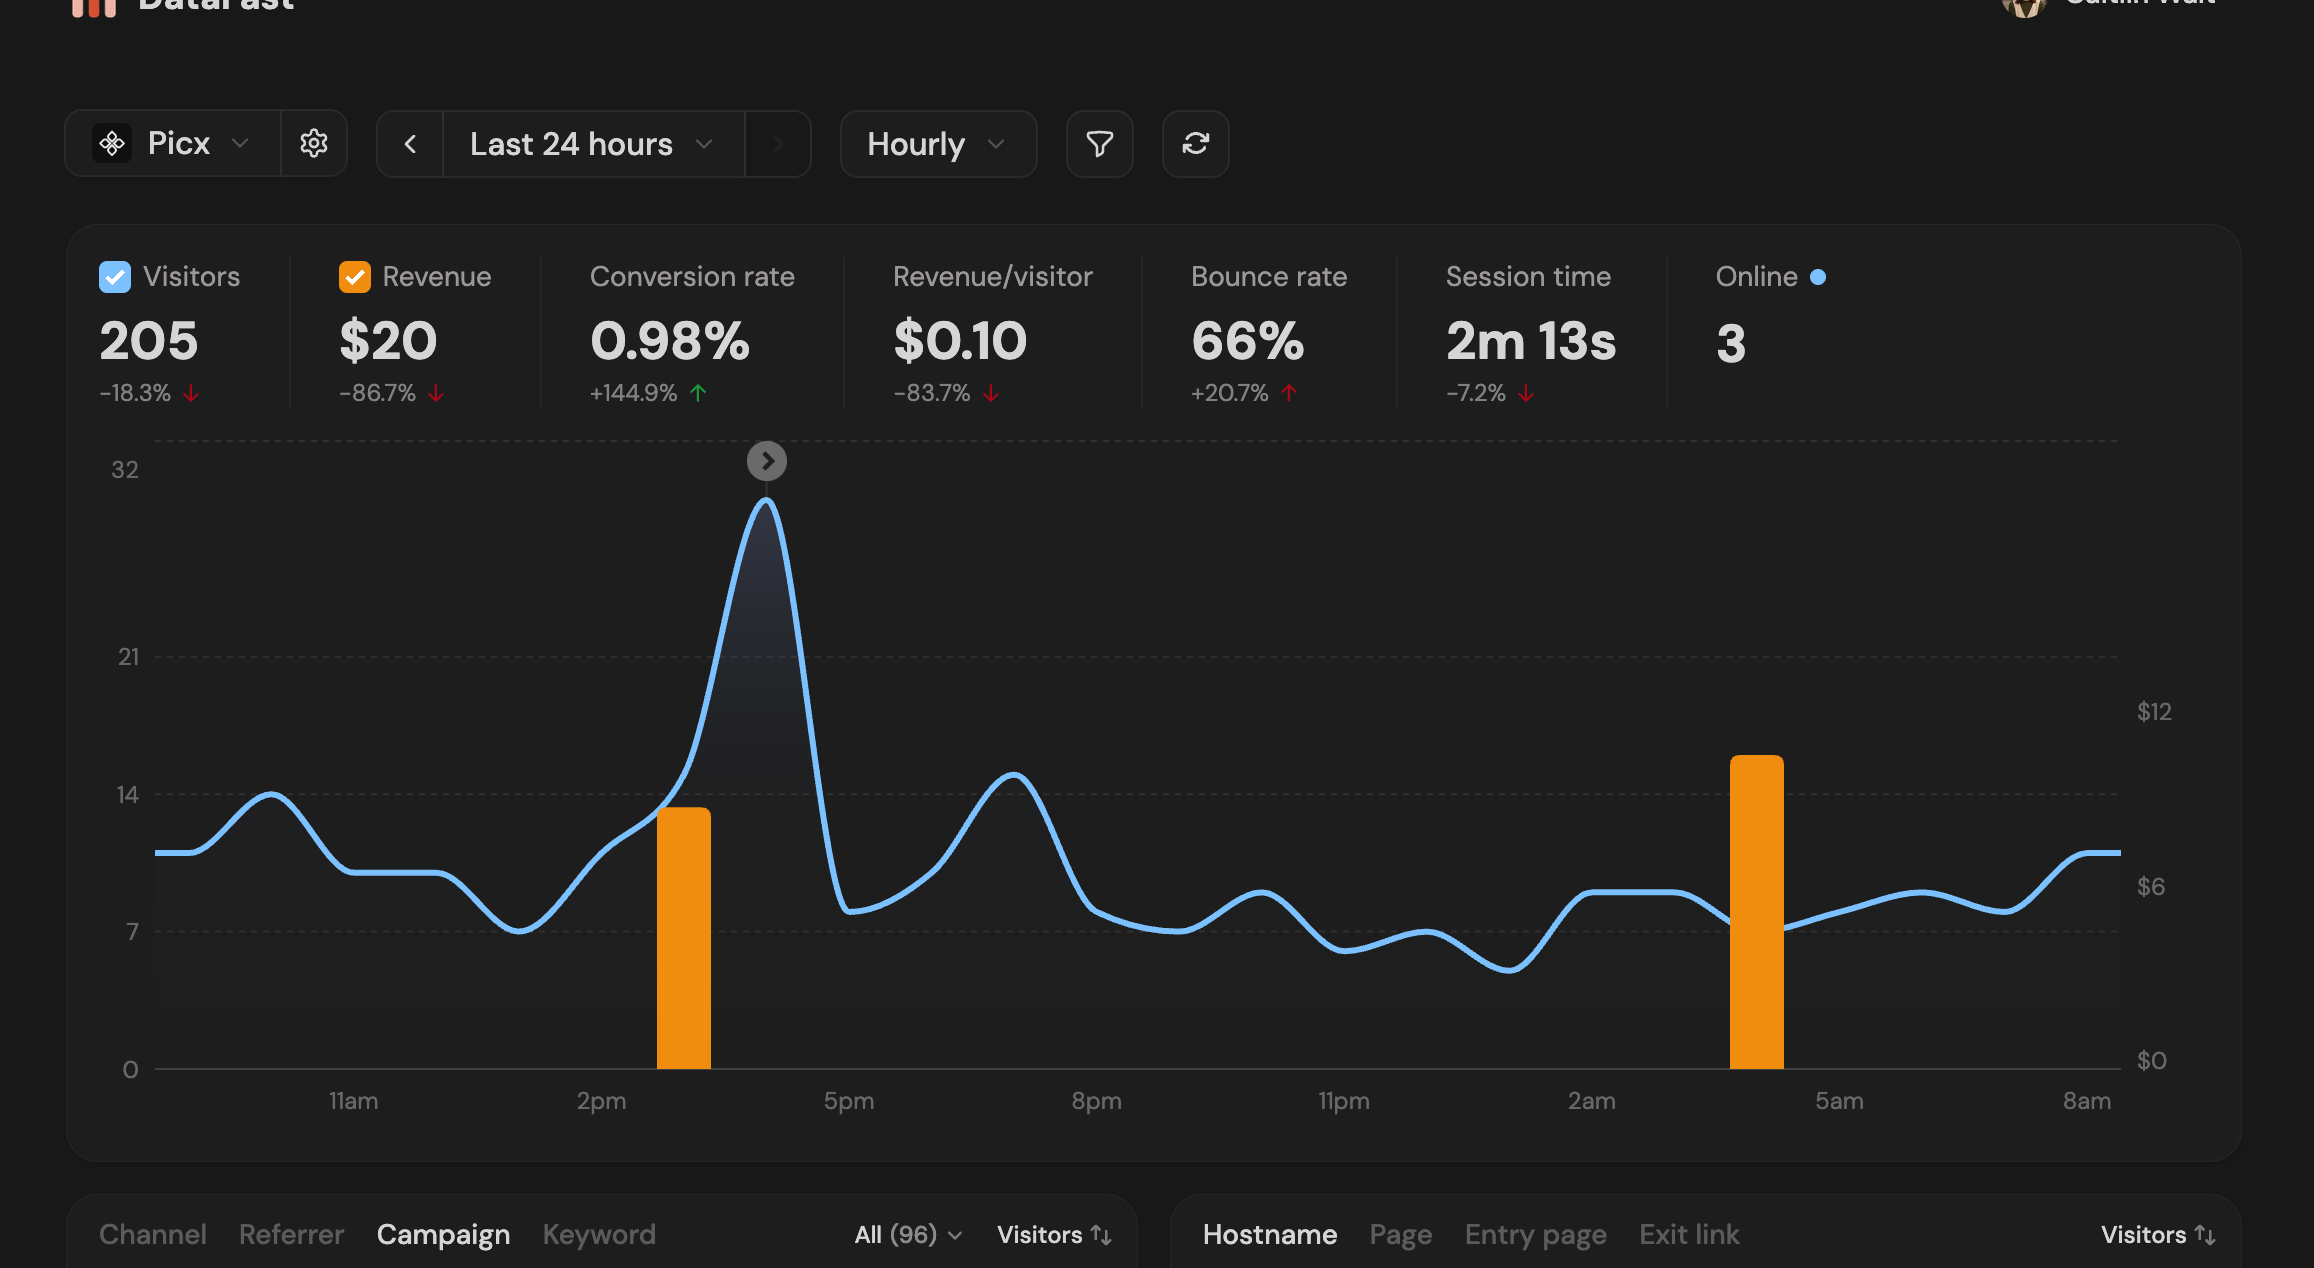This screenshot has width=2314, height=1268.
Task: Go to previous period with left arrow
Action: tap(410, 144)
